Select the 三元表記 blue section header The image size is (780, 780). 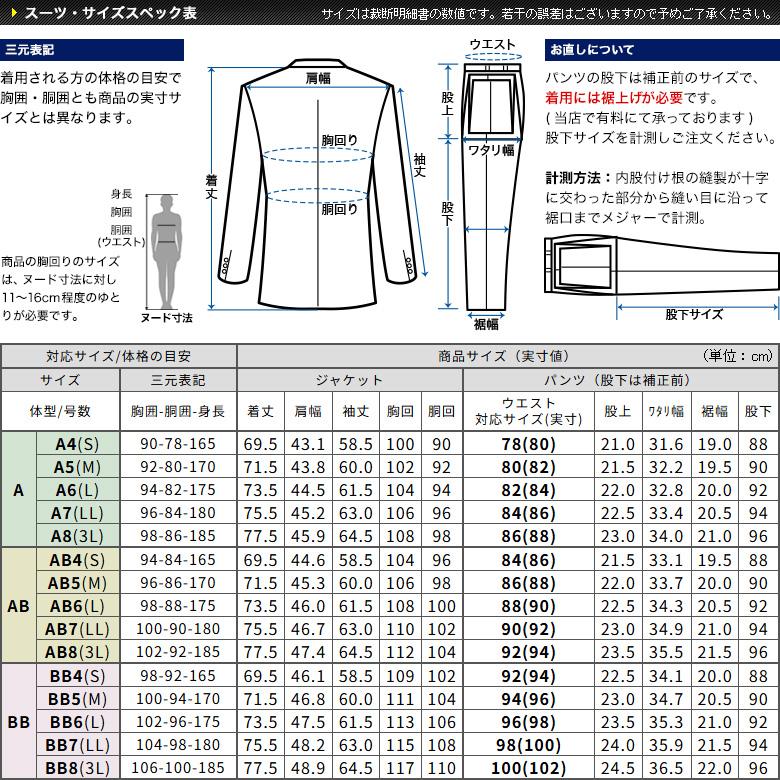tap(92, 50)
